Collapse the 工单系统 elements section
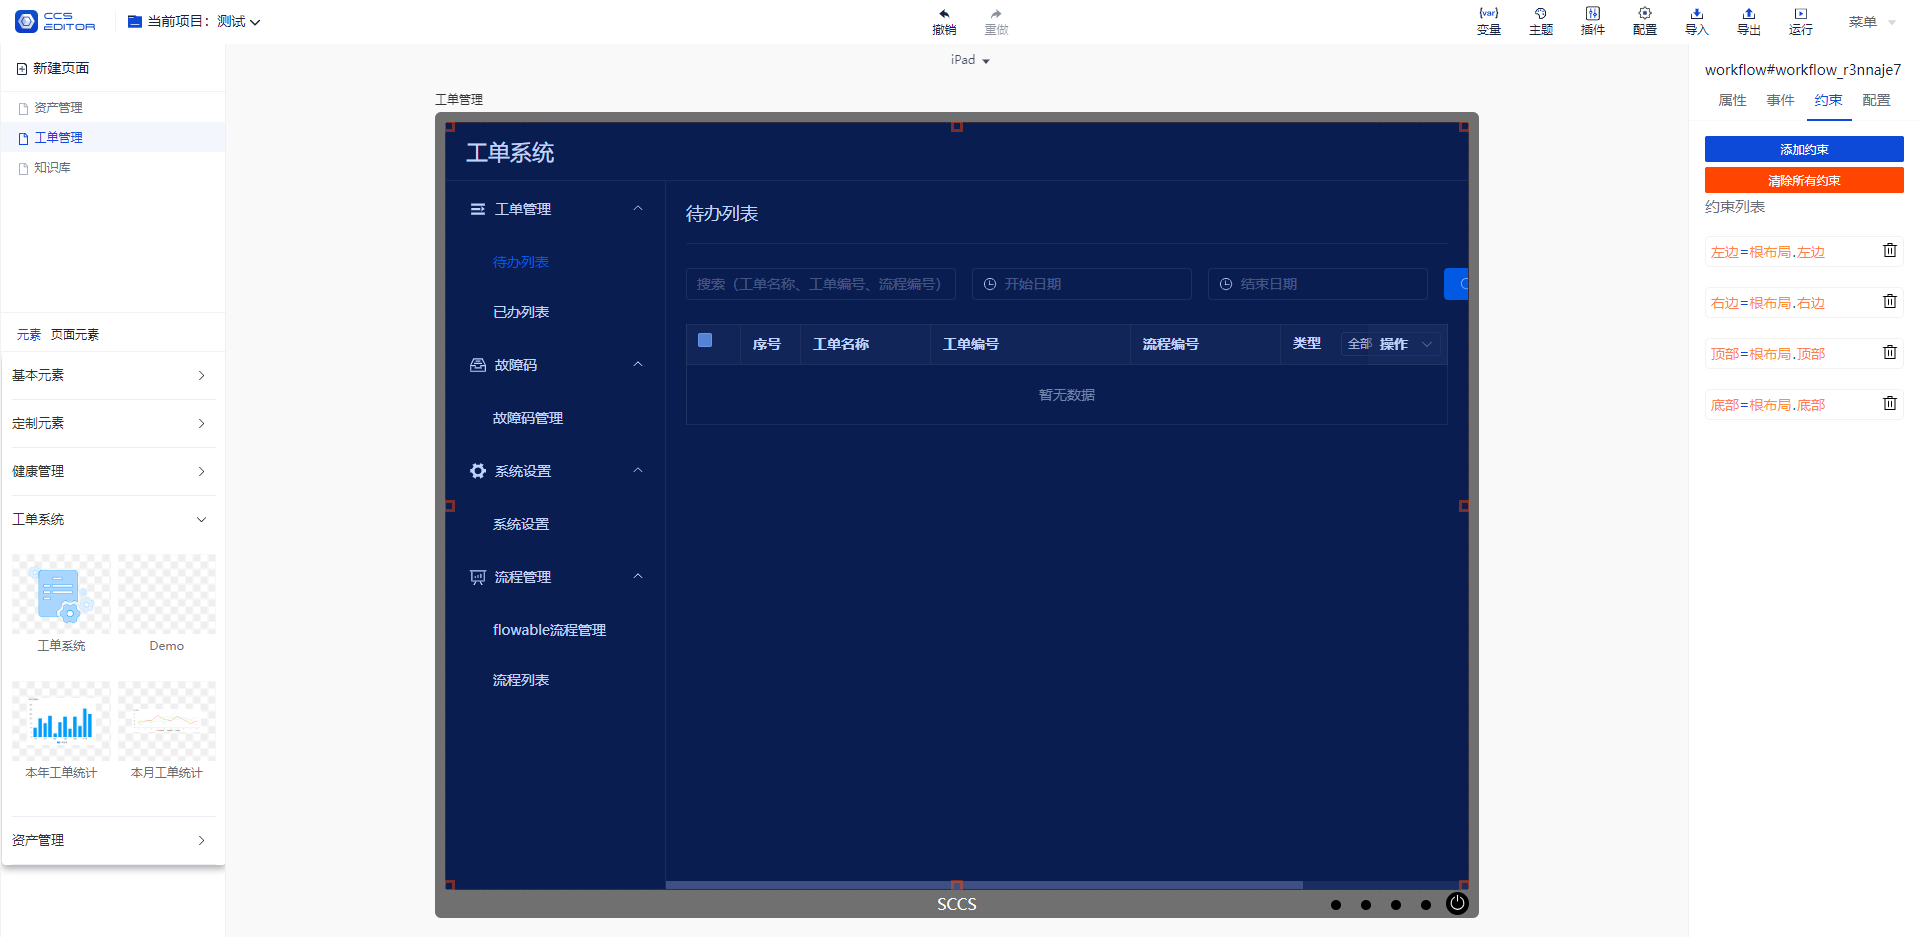The width and height of the screenshot is (1920, 937). (109, 519)
